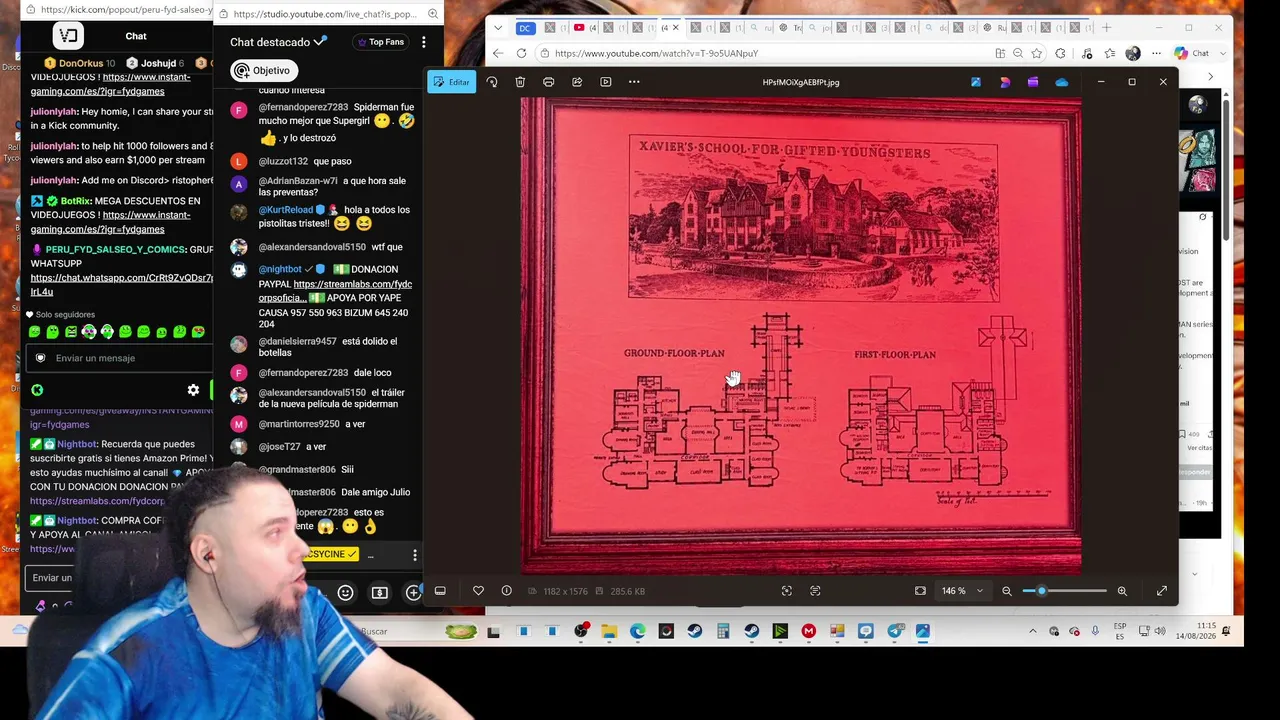Screen dimensions: 1280x720
Task: Click Enviar un mensaje input in Kick chat
Action: [x=119, y=358]
